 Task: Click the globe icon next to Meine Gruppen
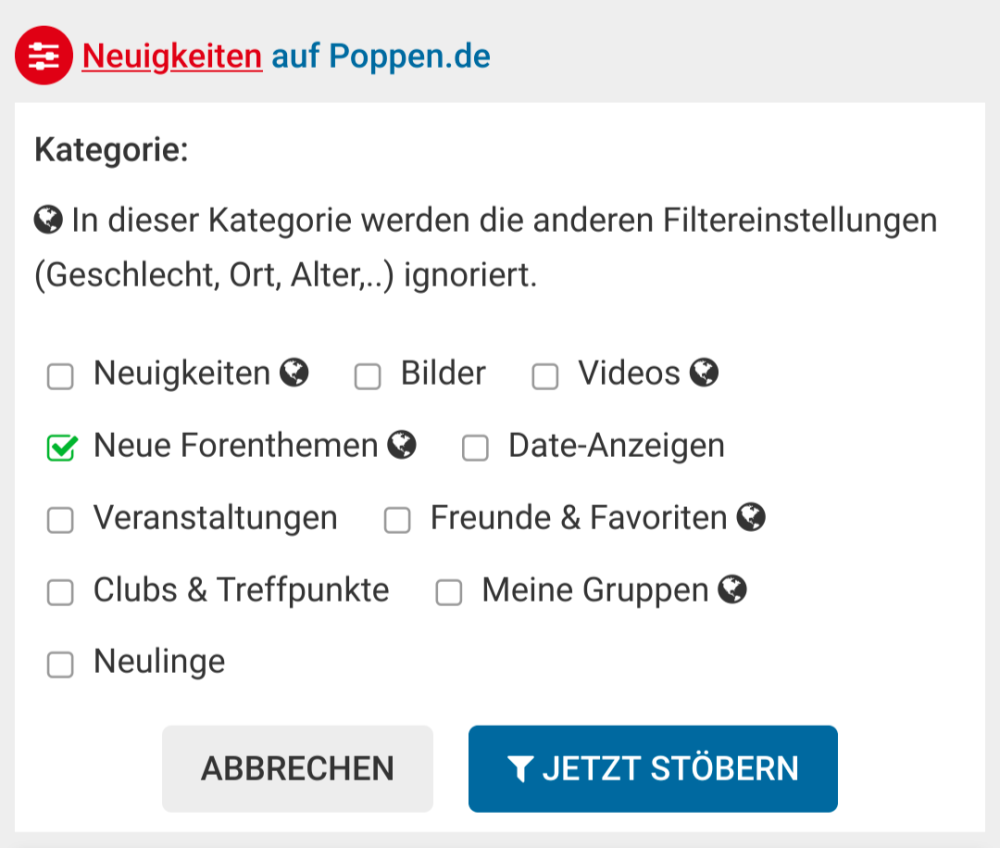[732, 590]
